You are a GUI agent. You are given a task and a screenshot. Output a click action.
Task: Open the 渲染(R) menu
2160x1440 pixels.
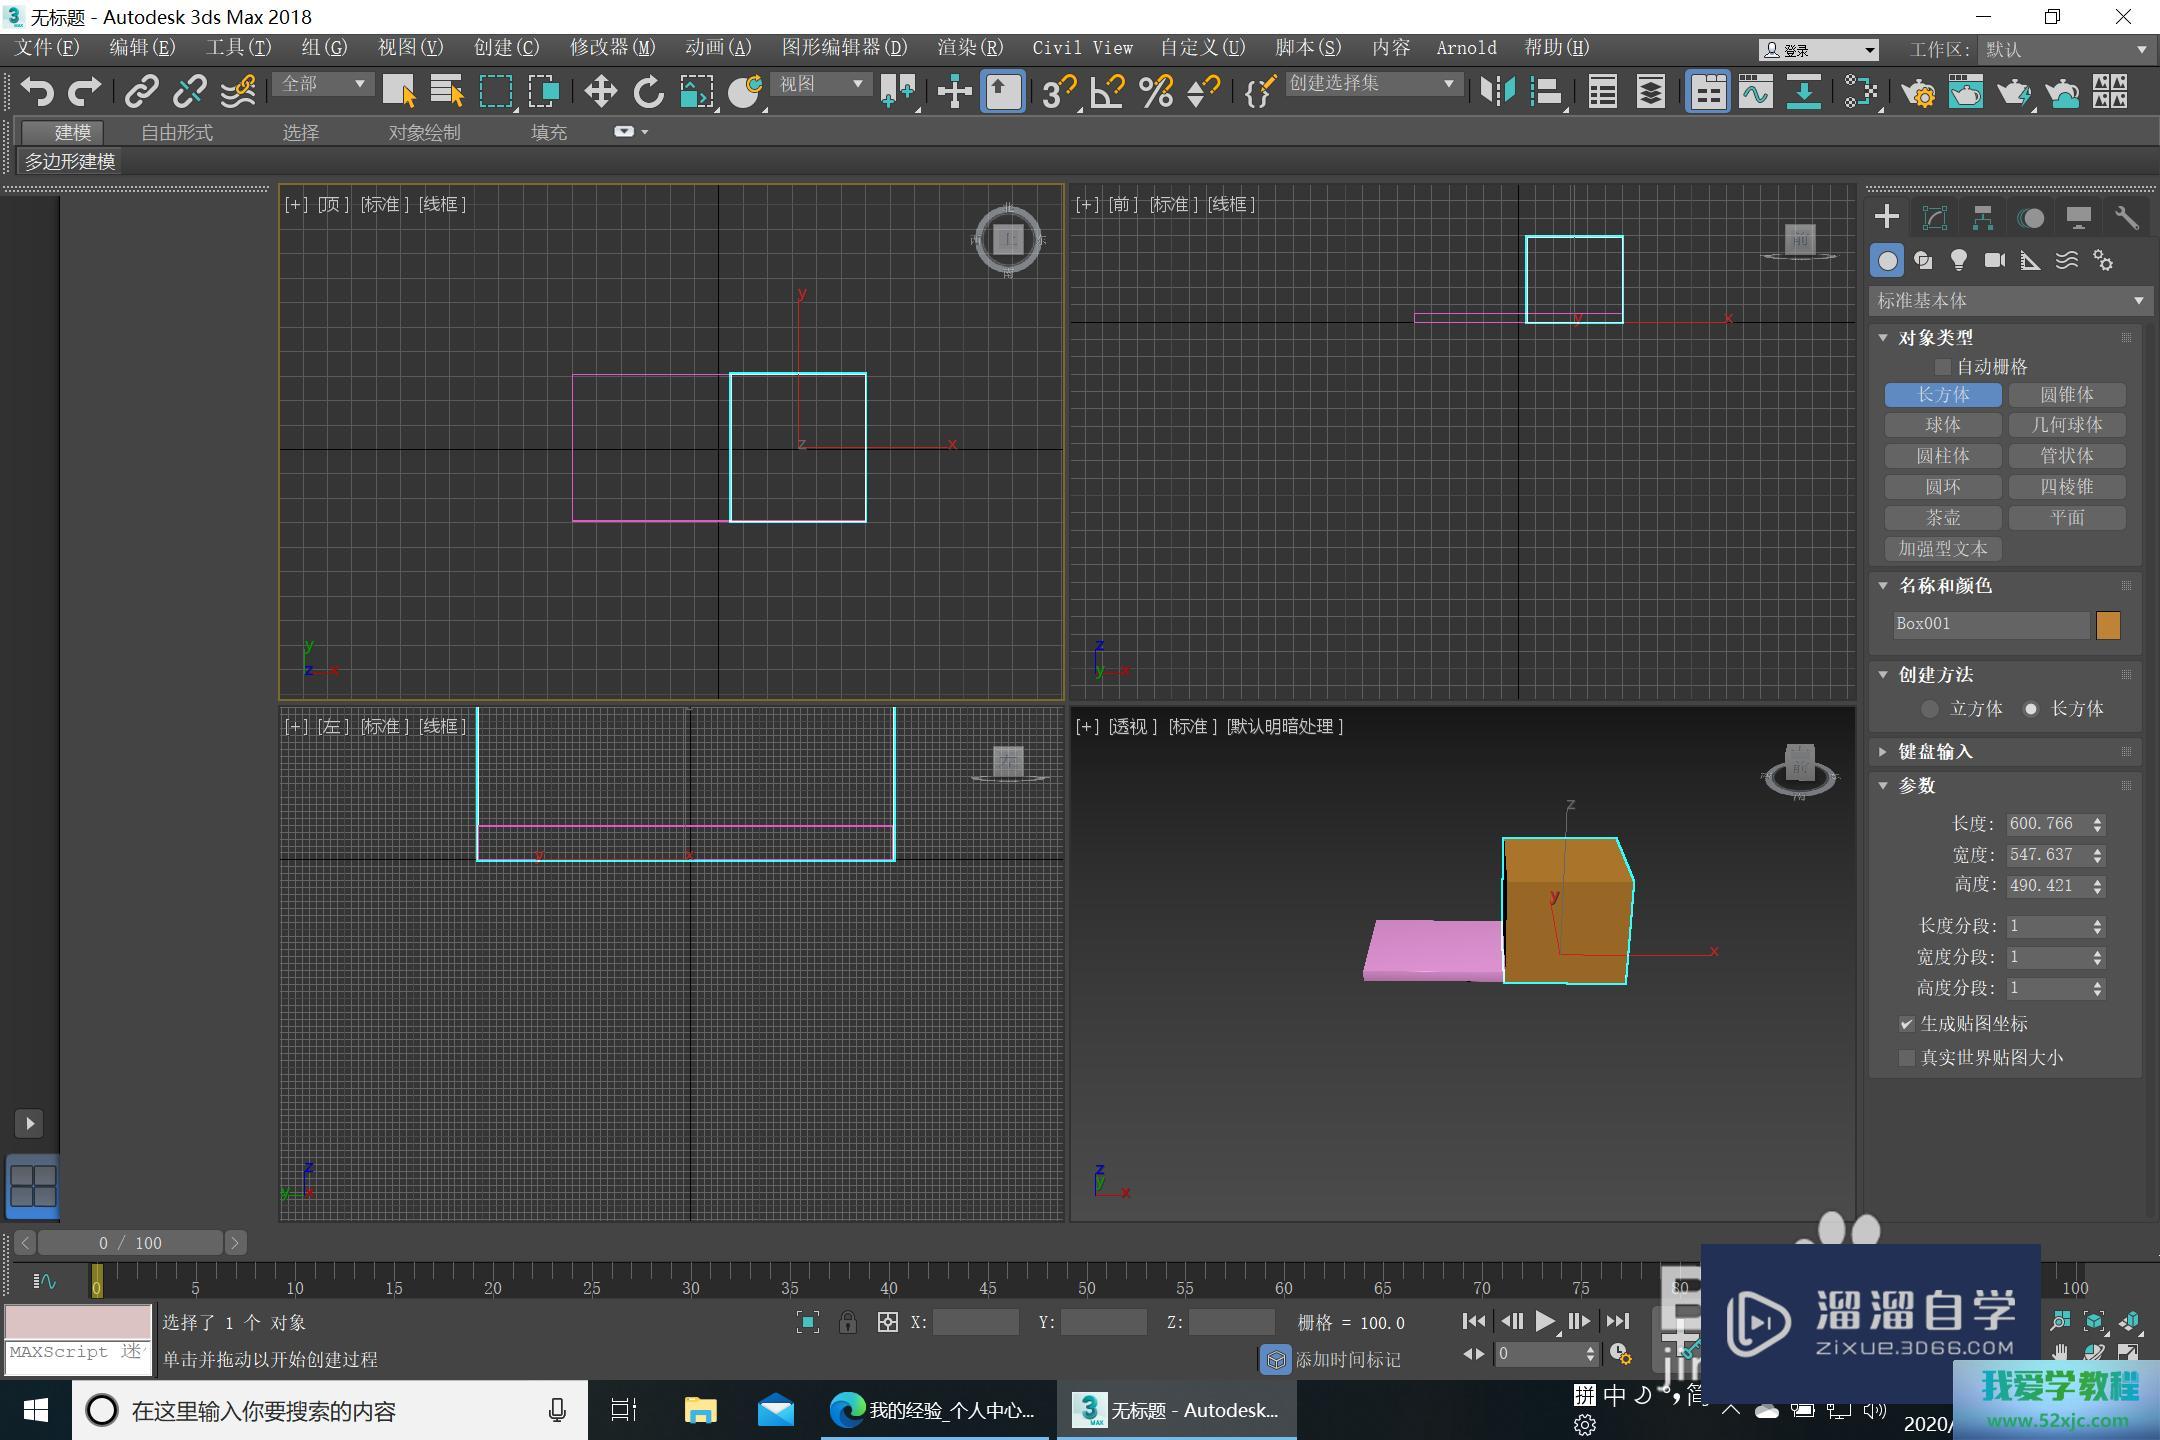tap(969, 48)
